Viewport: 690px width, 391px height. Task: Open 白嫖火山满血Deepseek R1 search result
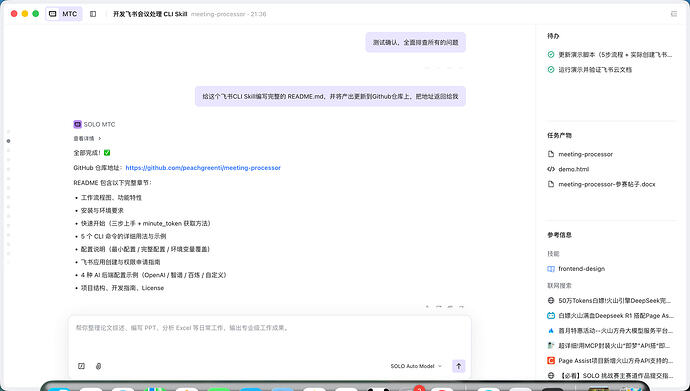point(610,315)
